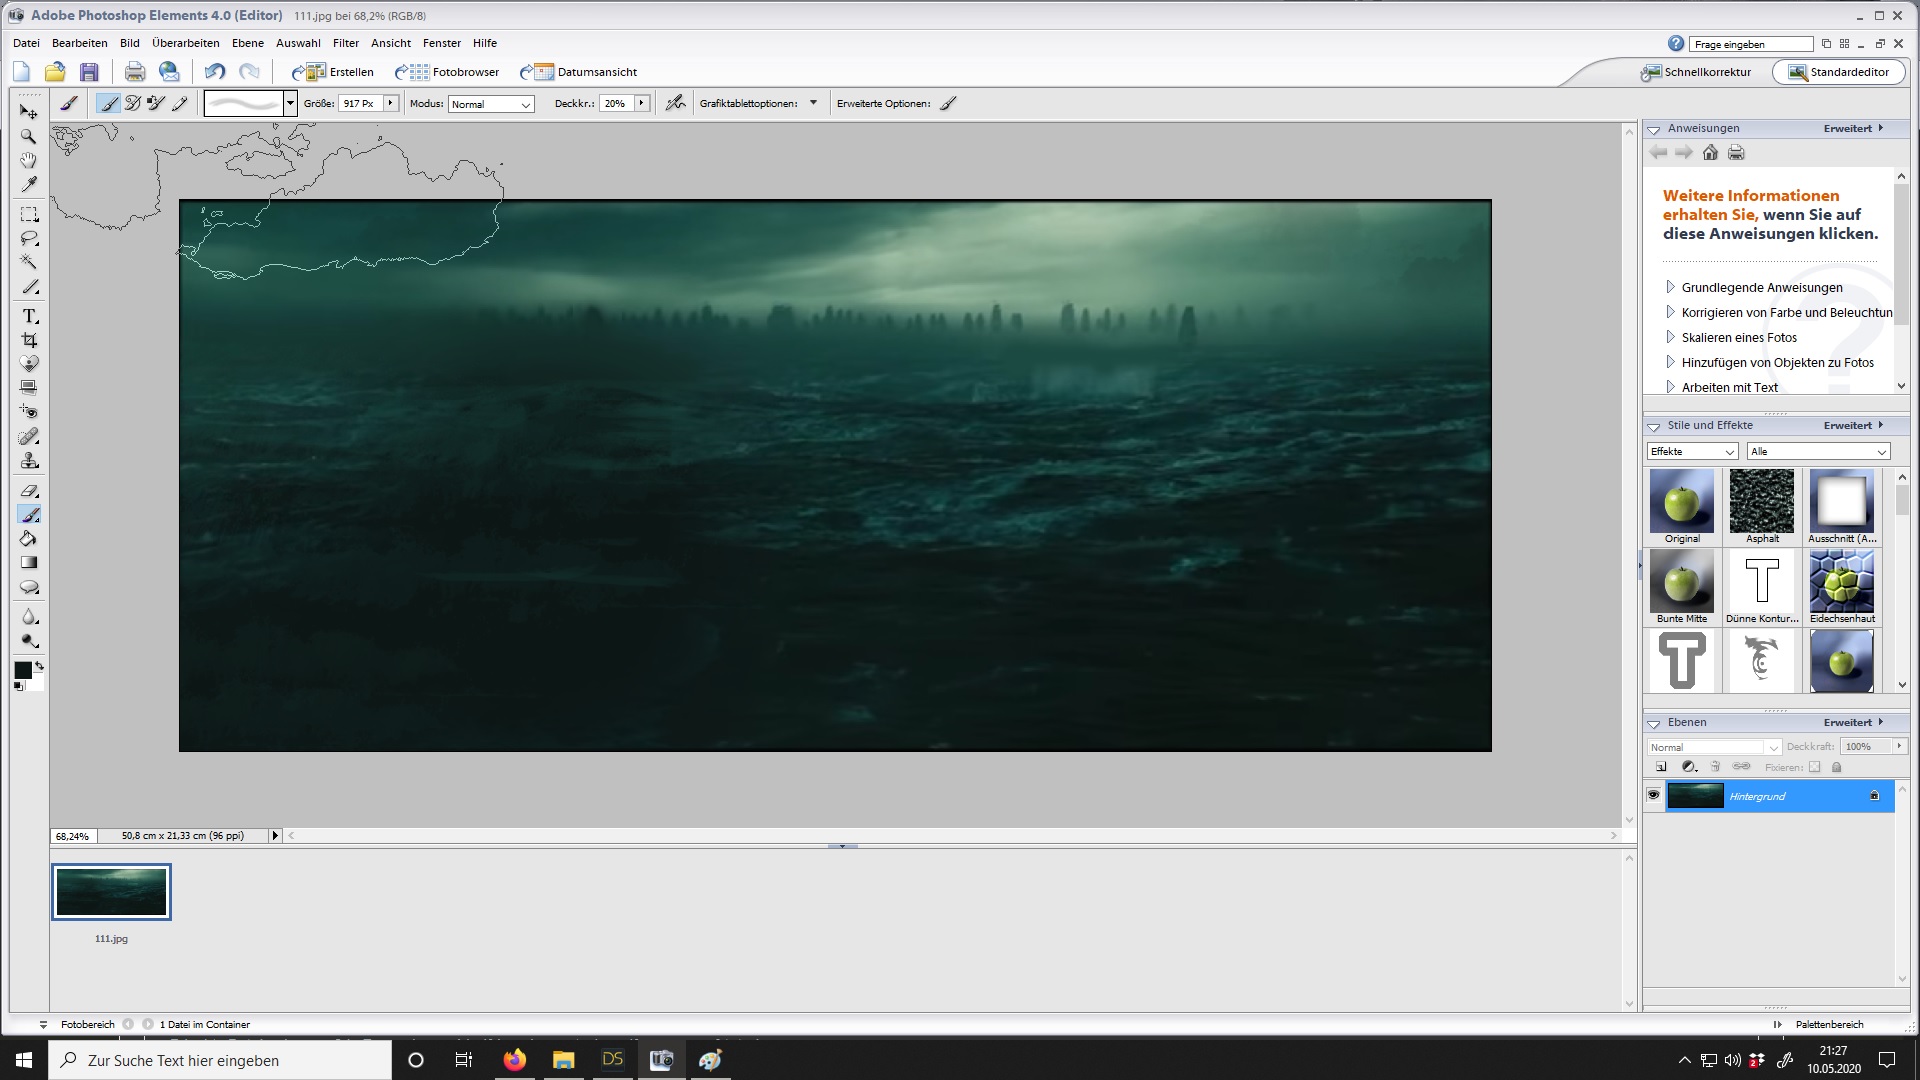Select the Paint Bucket tool
This screenshot has width=1920, height=1080.
pyautogui.click(x=29, y=539)
